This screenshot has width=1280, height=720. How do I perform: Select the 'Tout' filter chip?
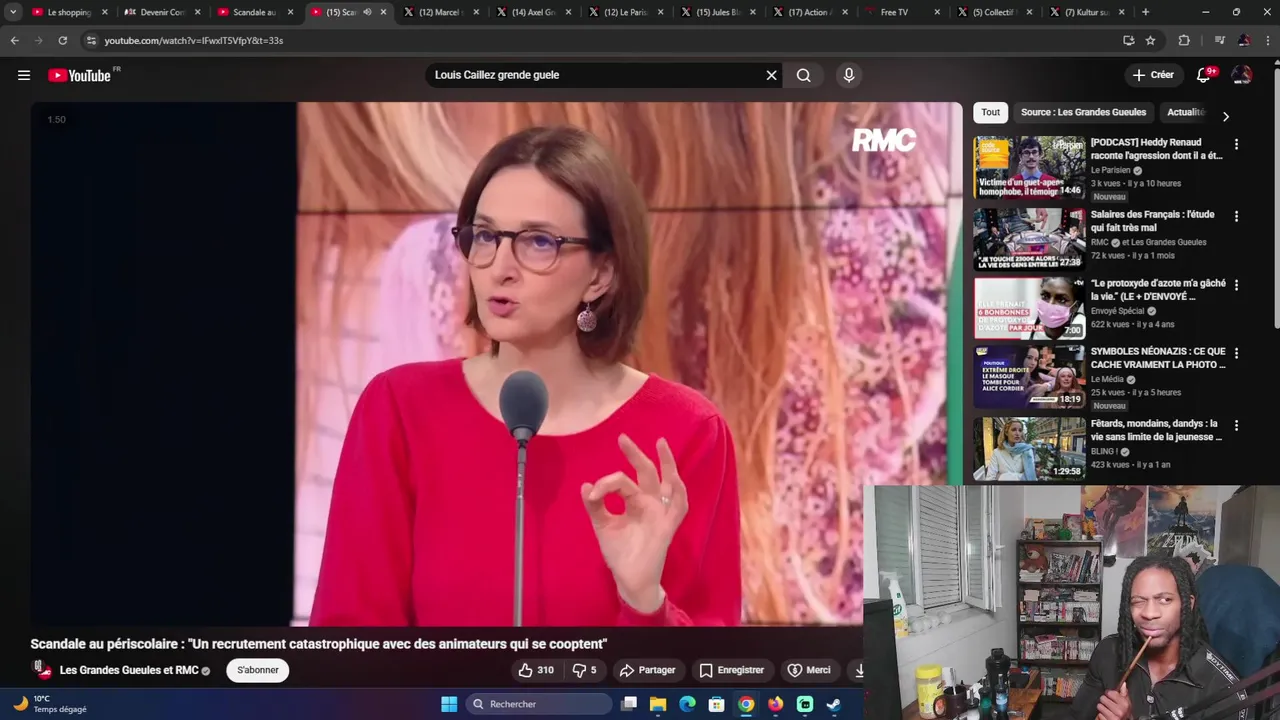(990, 112)
